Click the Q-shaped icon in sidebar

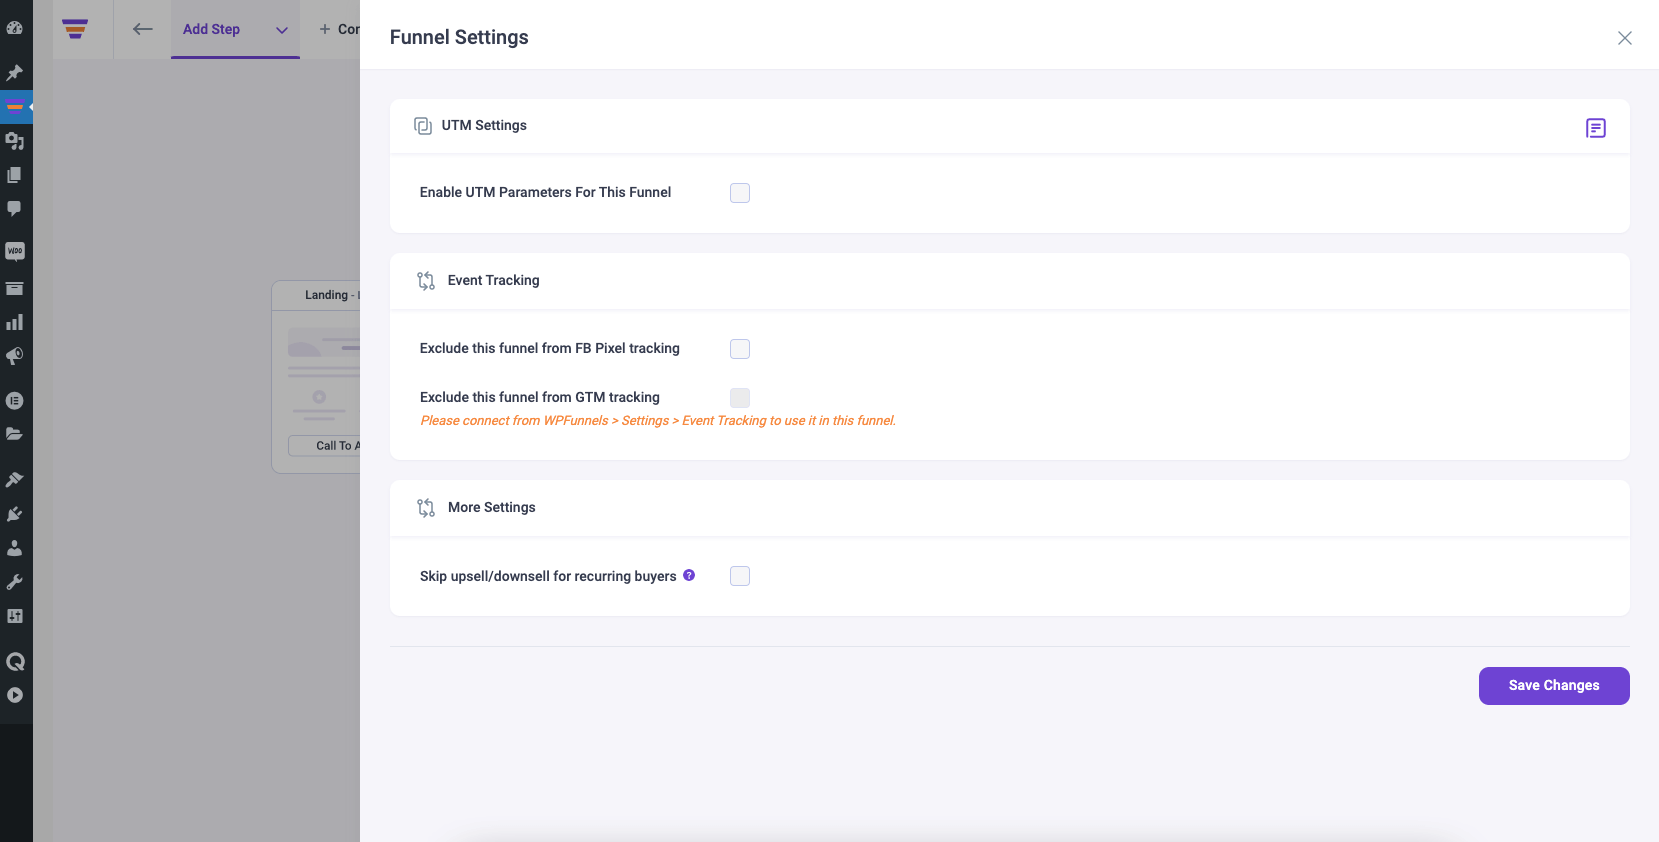tap(15, 661)
